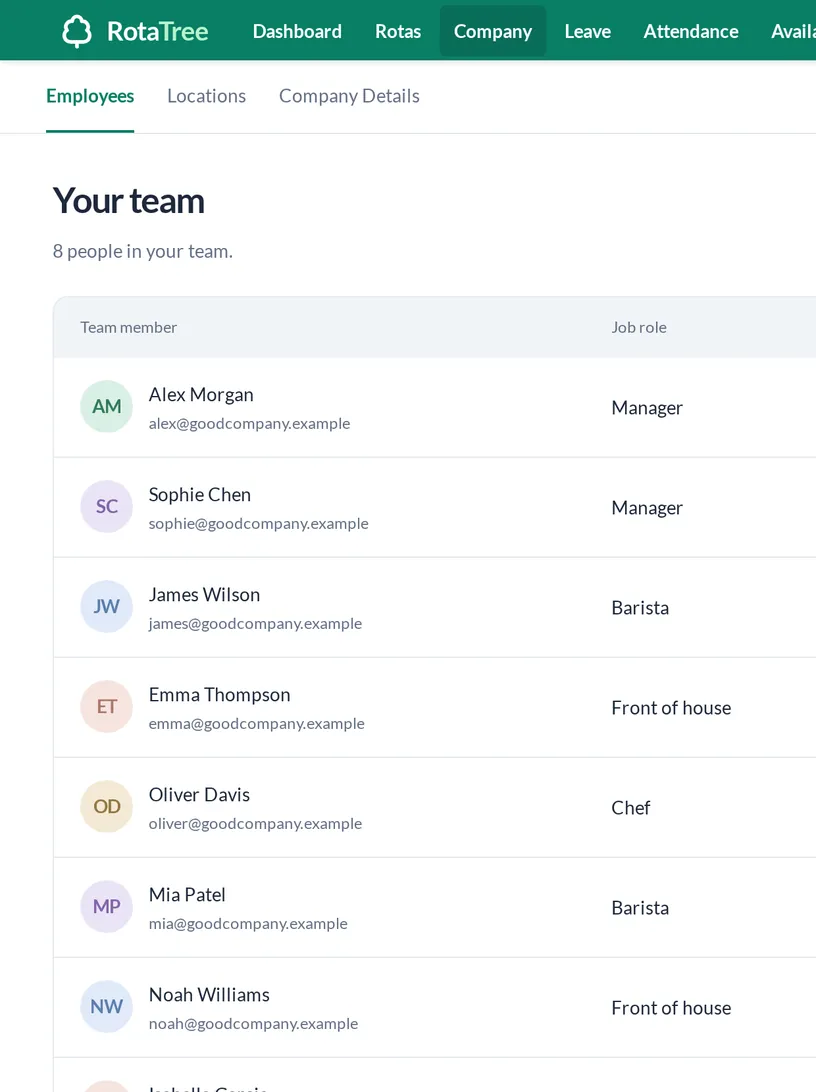Click email noah@goodcompany.example

click(x=253, y=1024)
